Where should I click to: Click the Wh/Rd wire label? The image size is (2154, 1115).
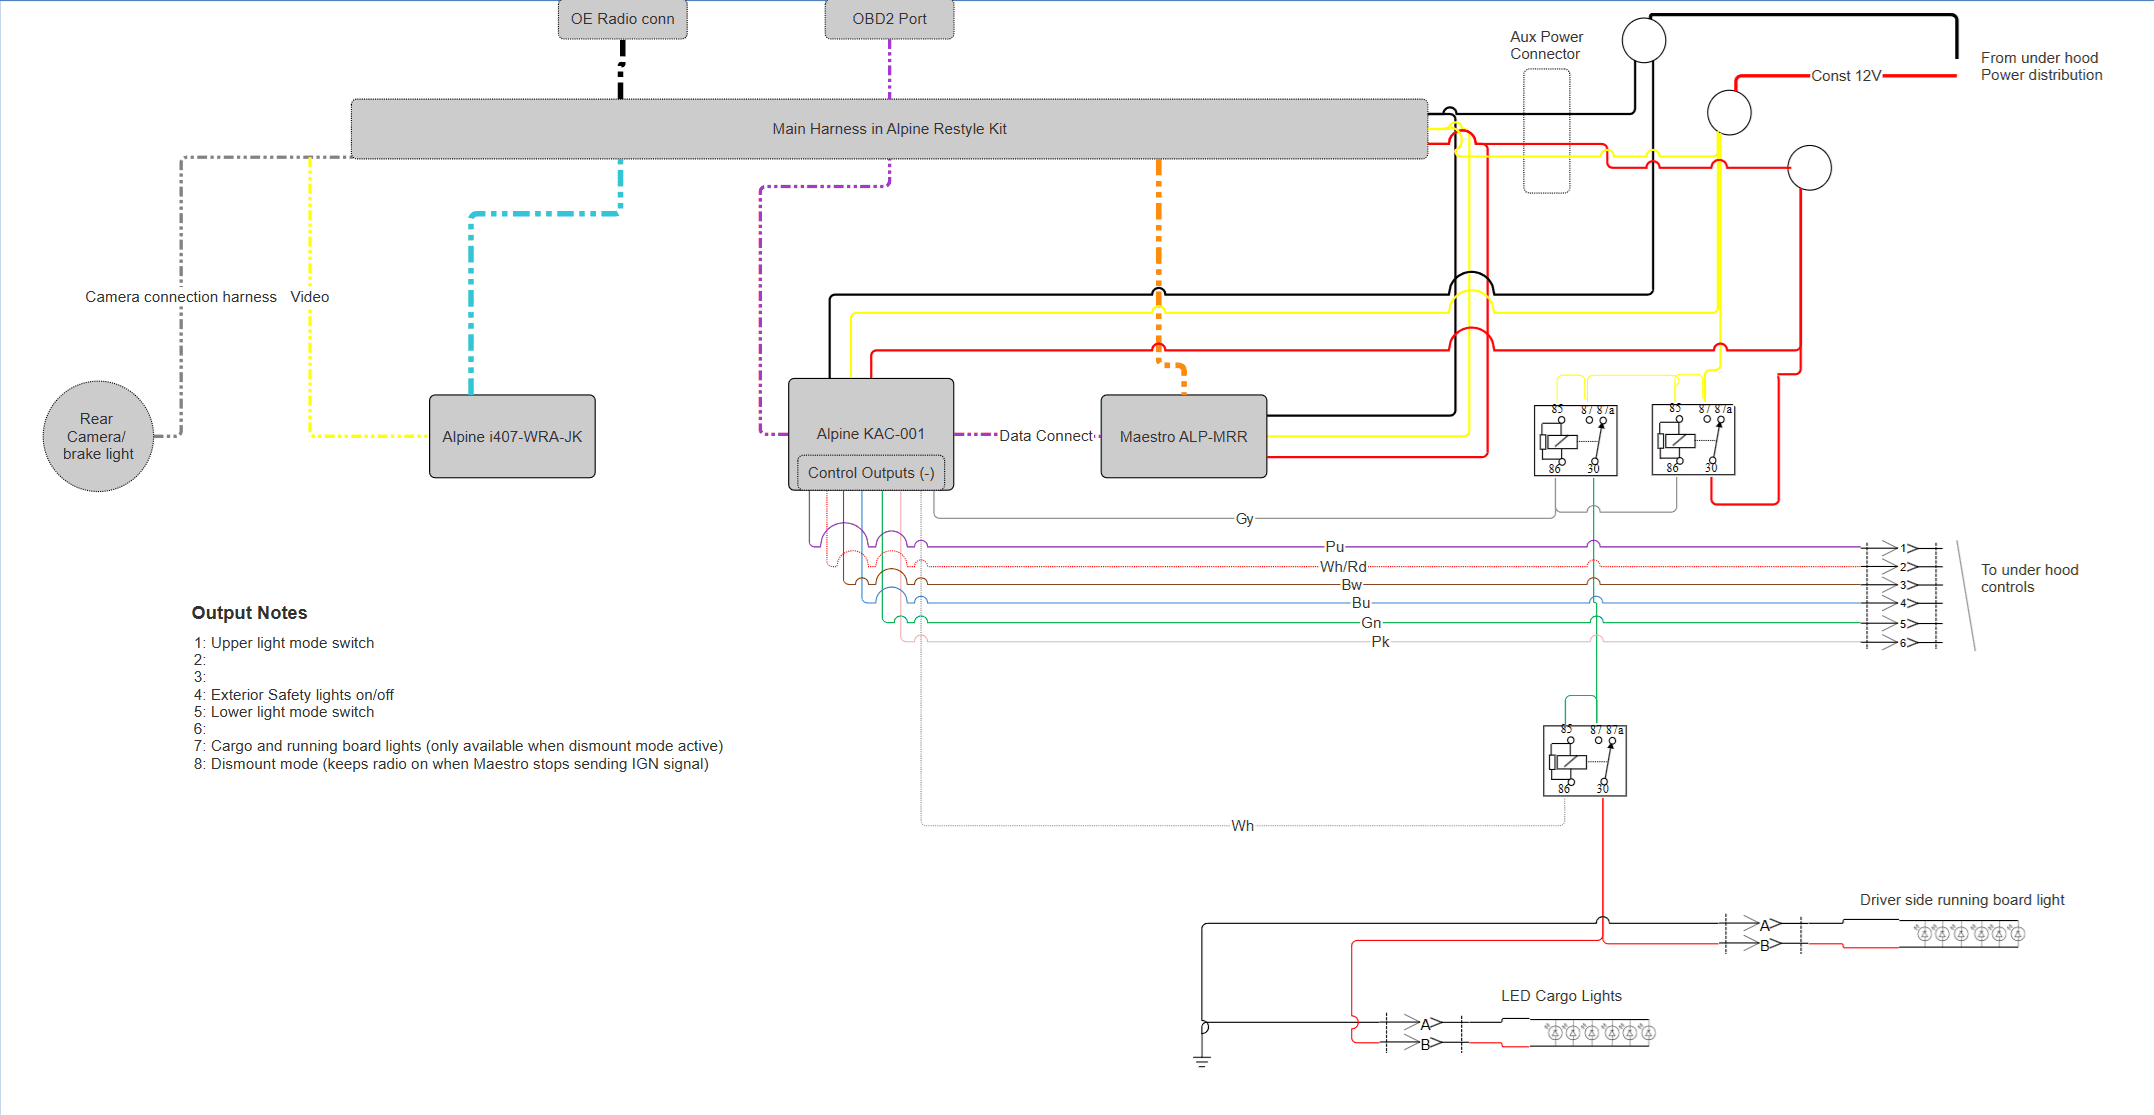tap(1343, 567)
